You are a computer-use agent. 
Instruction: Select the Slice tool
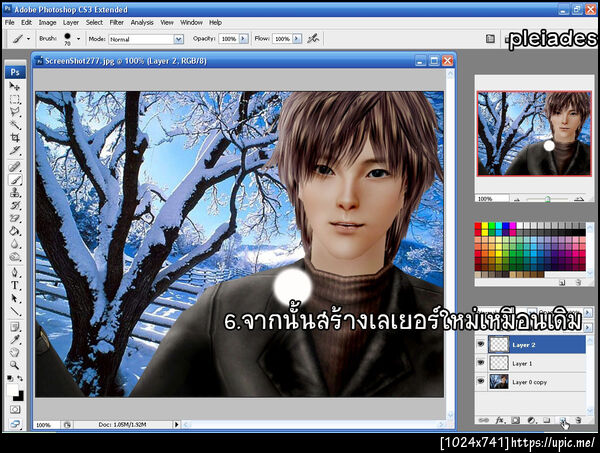click(14, 150)
